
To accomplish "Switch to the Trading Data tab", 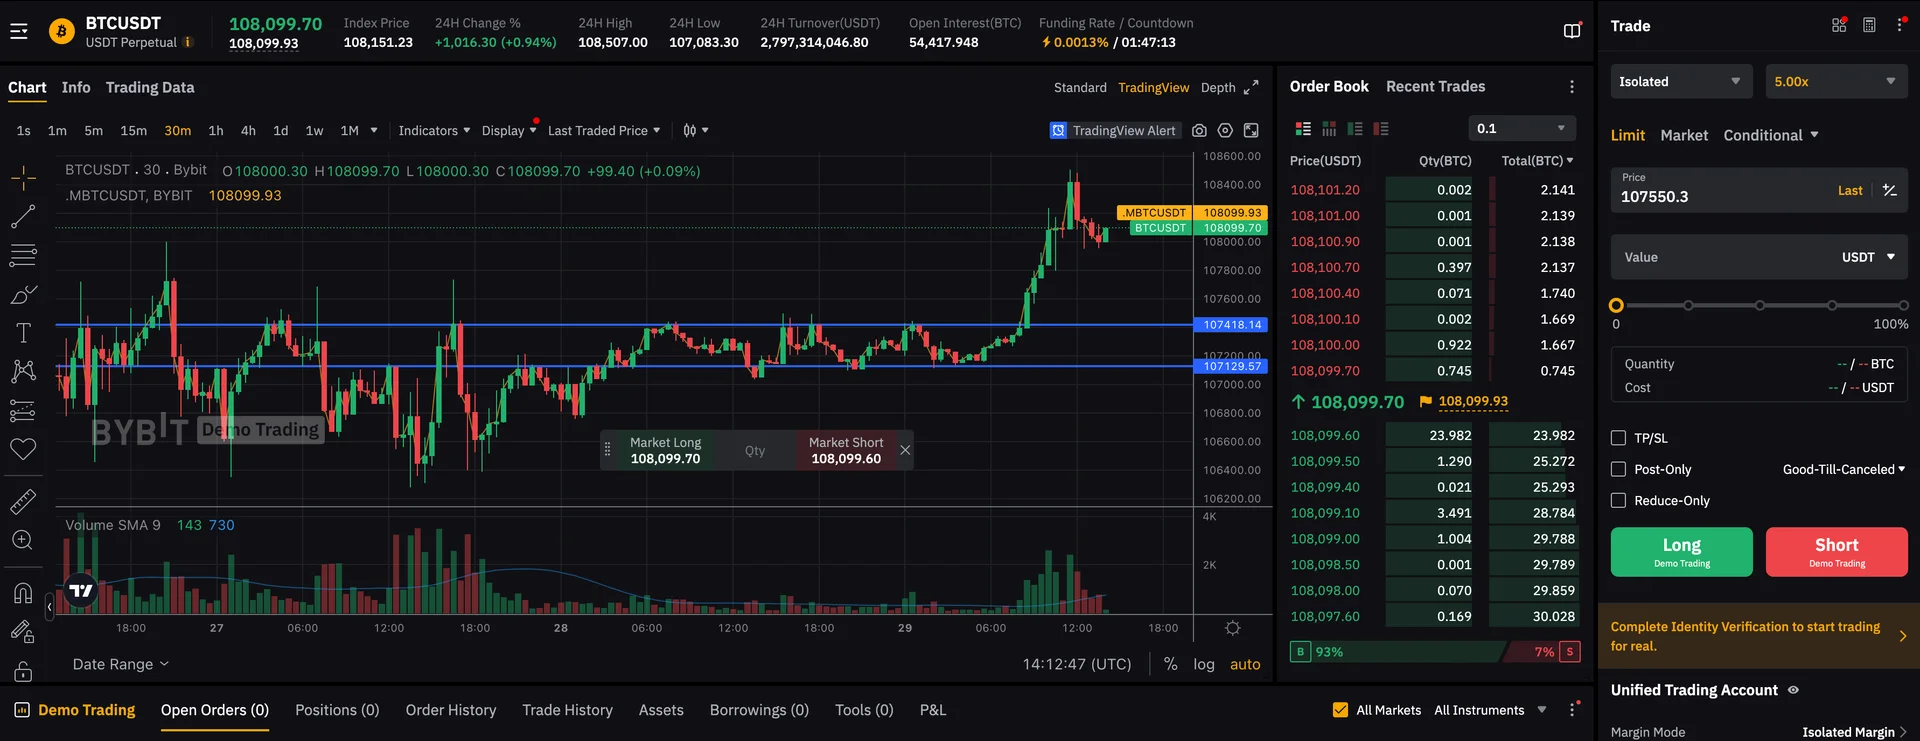I will click(150, 87).
